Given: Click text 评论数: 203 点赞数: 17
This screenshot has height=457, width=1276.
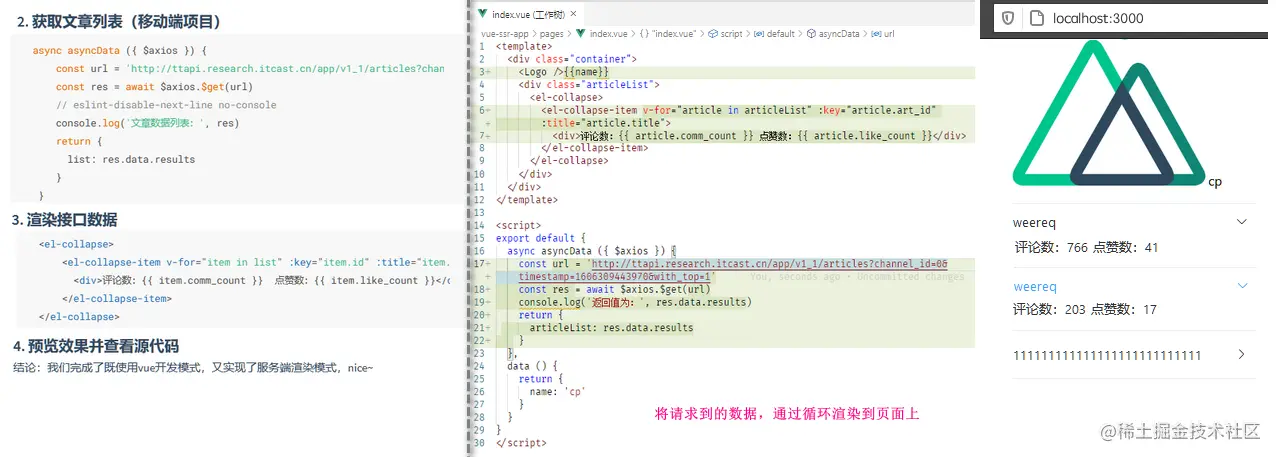Looking at the screenshot, I should 1085,310.
